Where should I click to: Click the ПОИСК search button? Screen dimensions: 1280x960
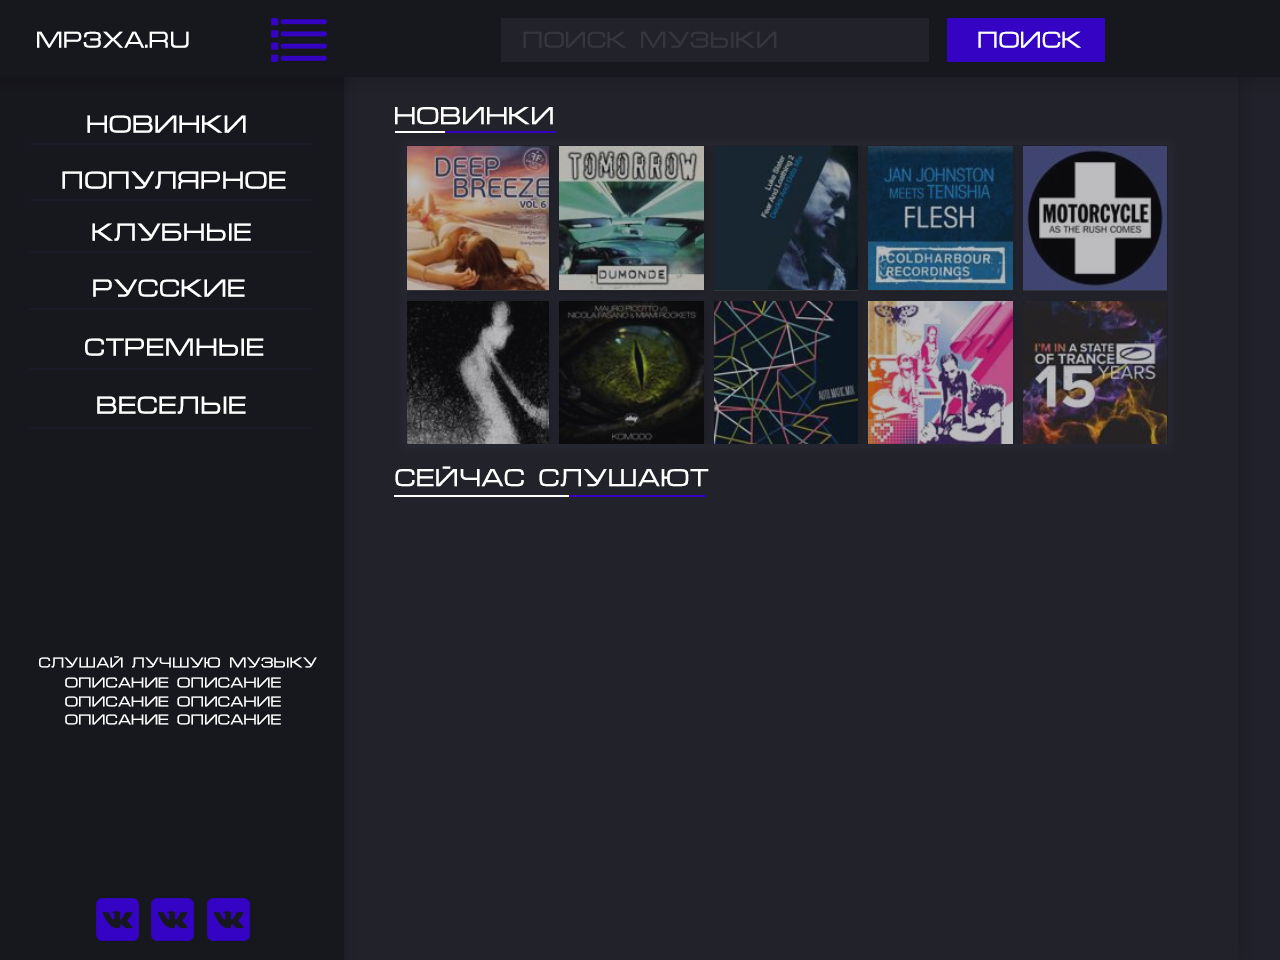(1026, 40)
